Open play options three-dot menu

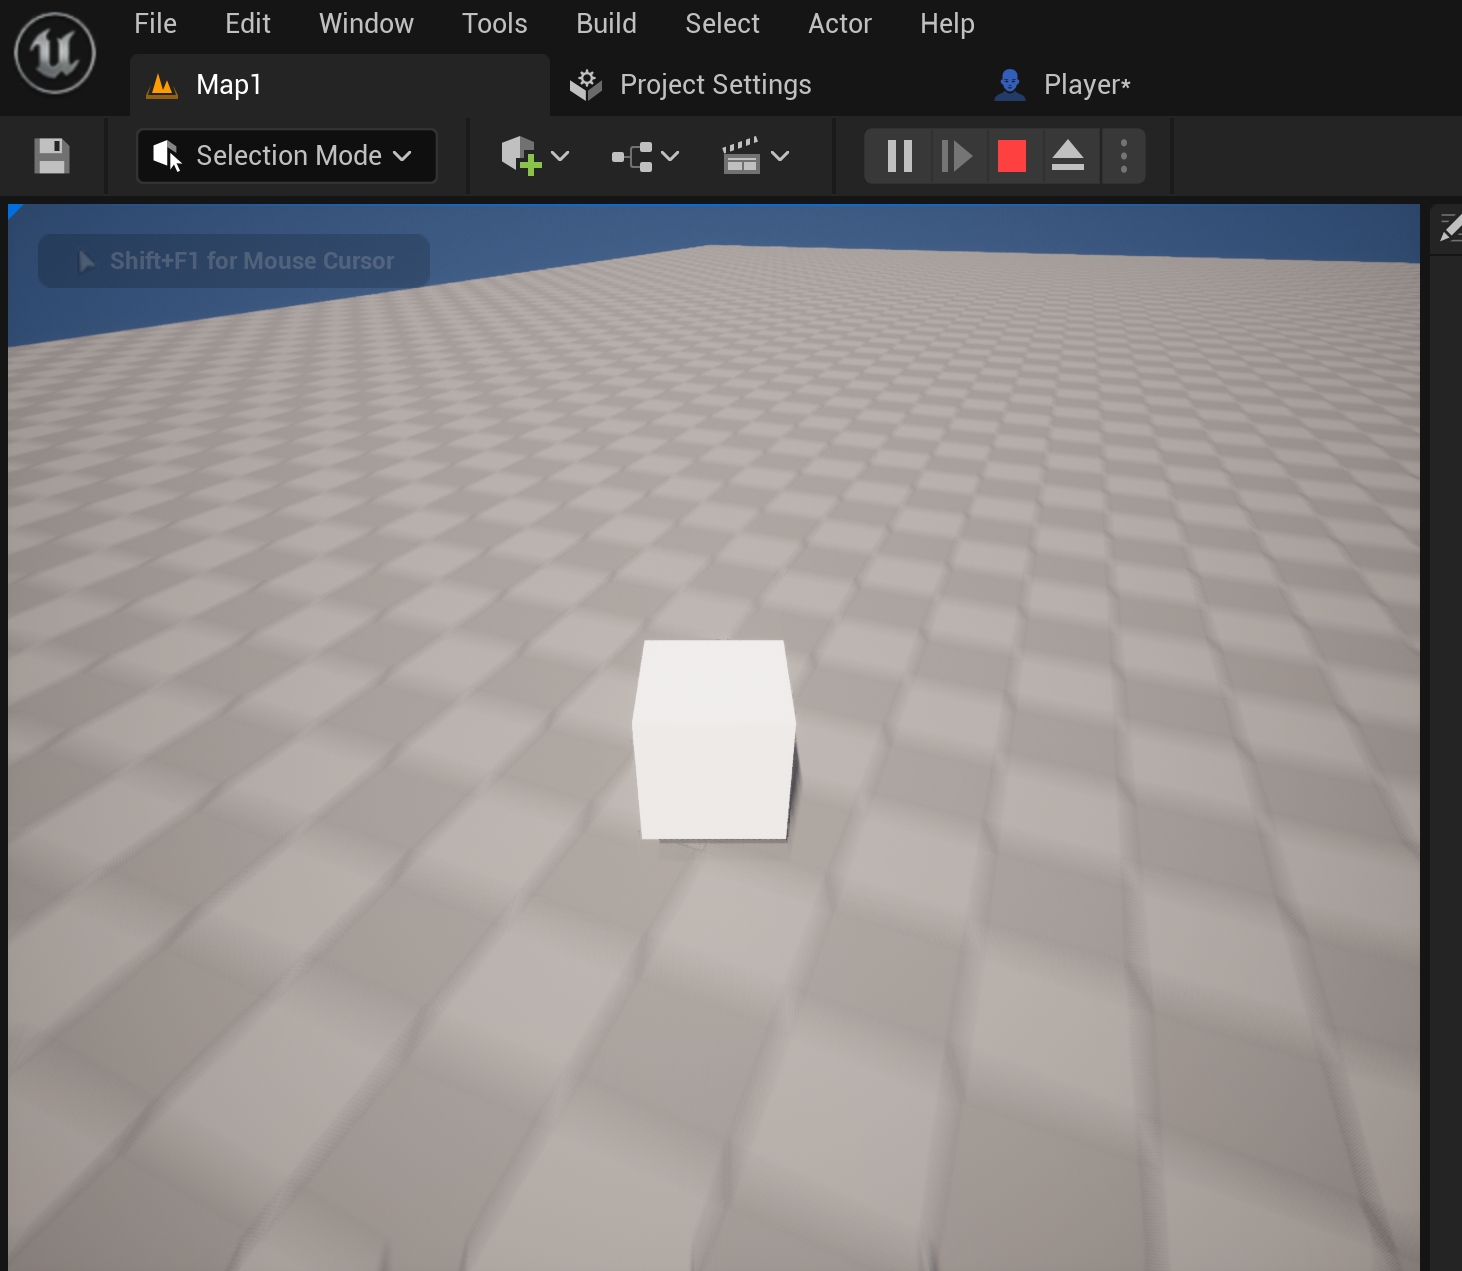pos(1124,156)
